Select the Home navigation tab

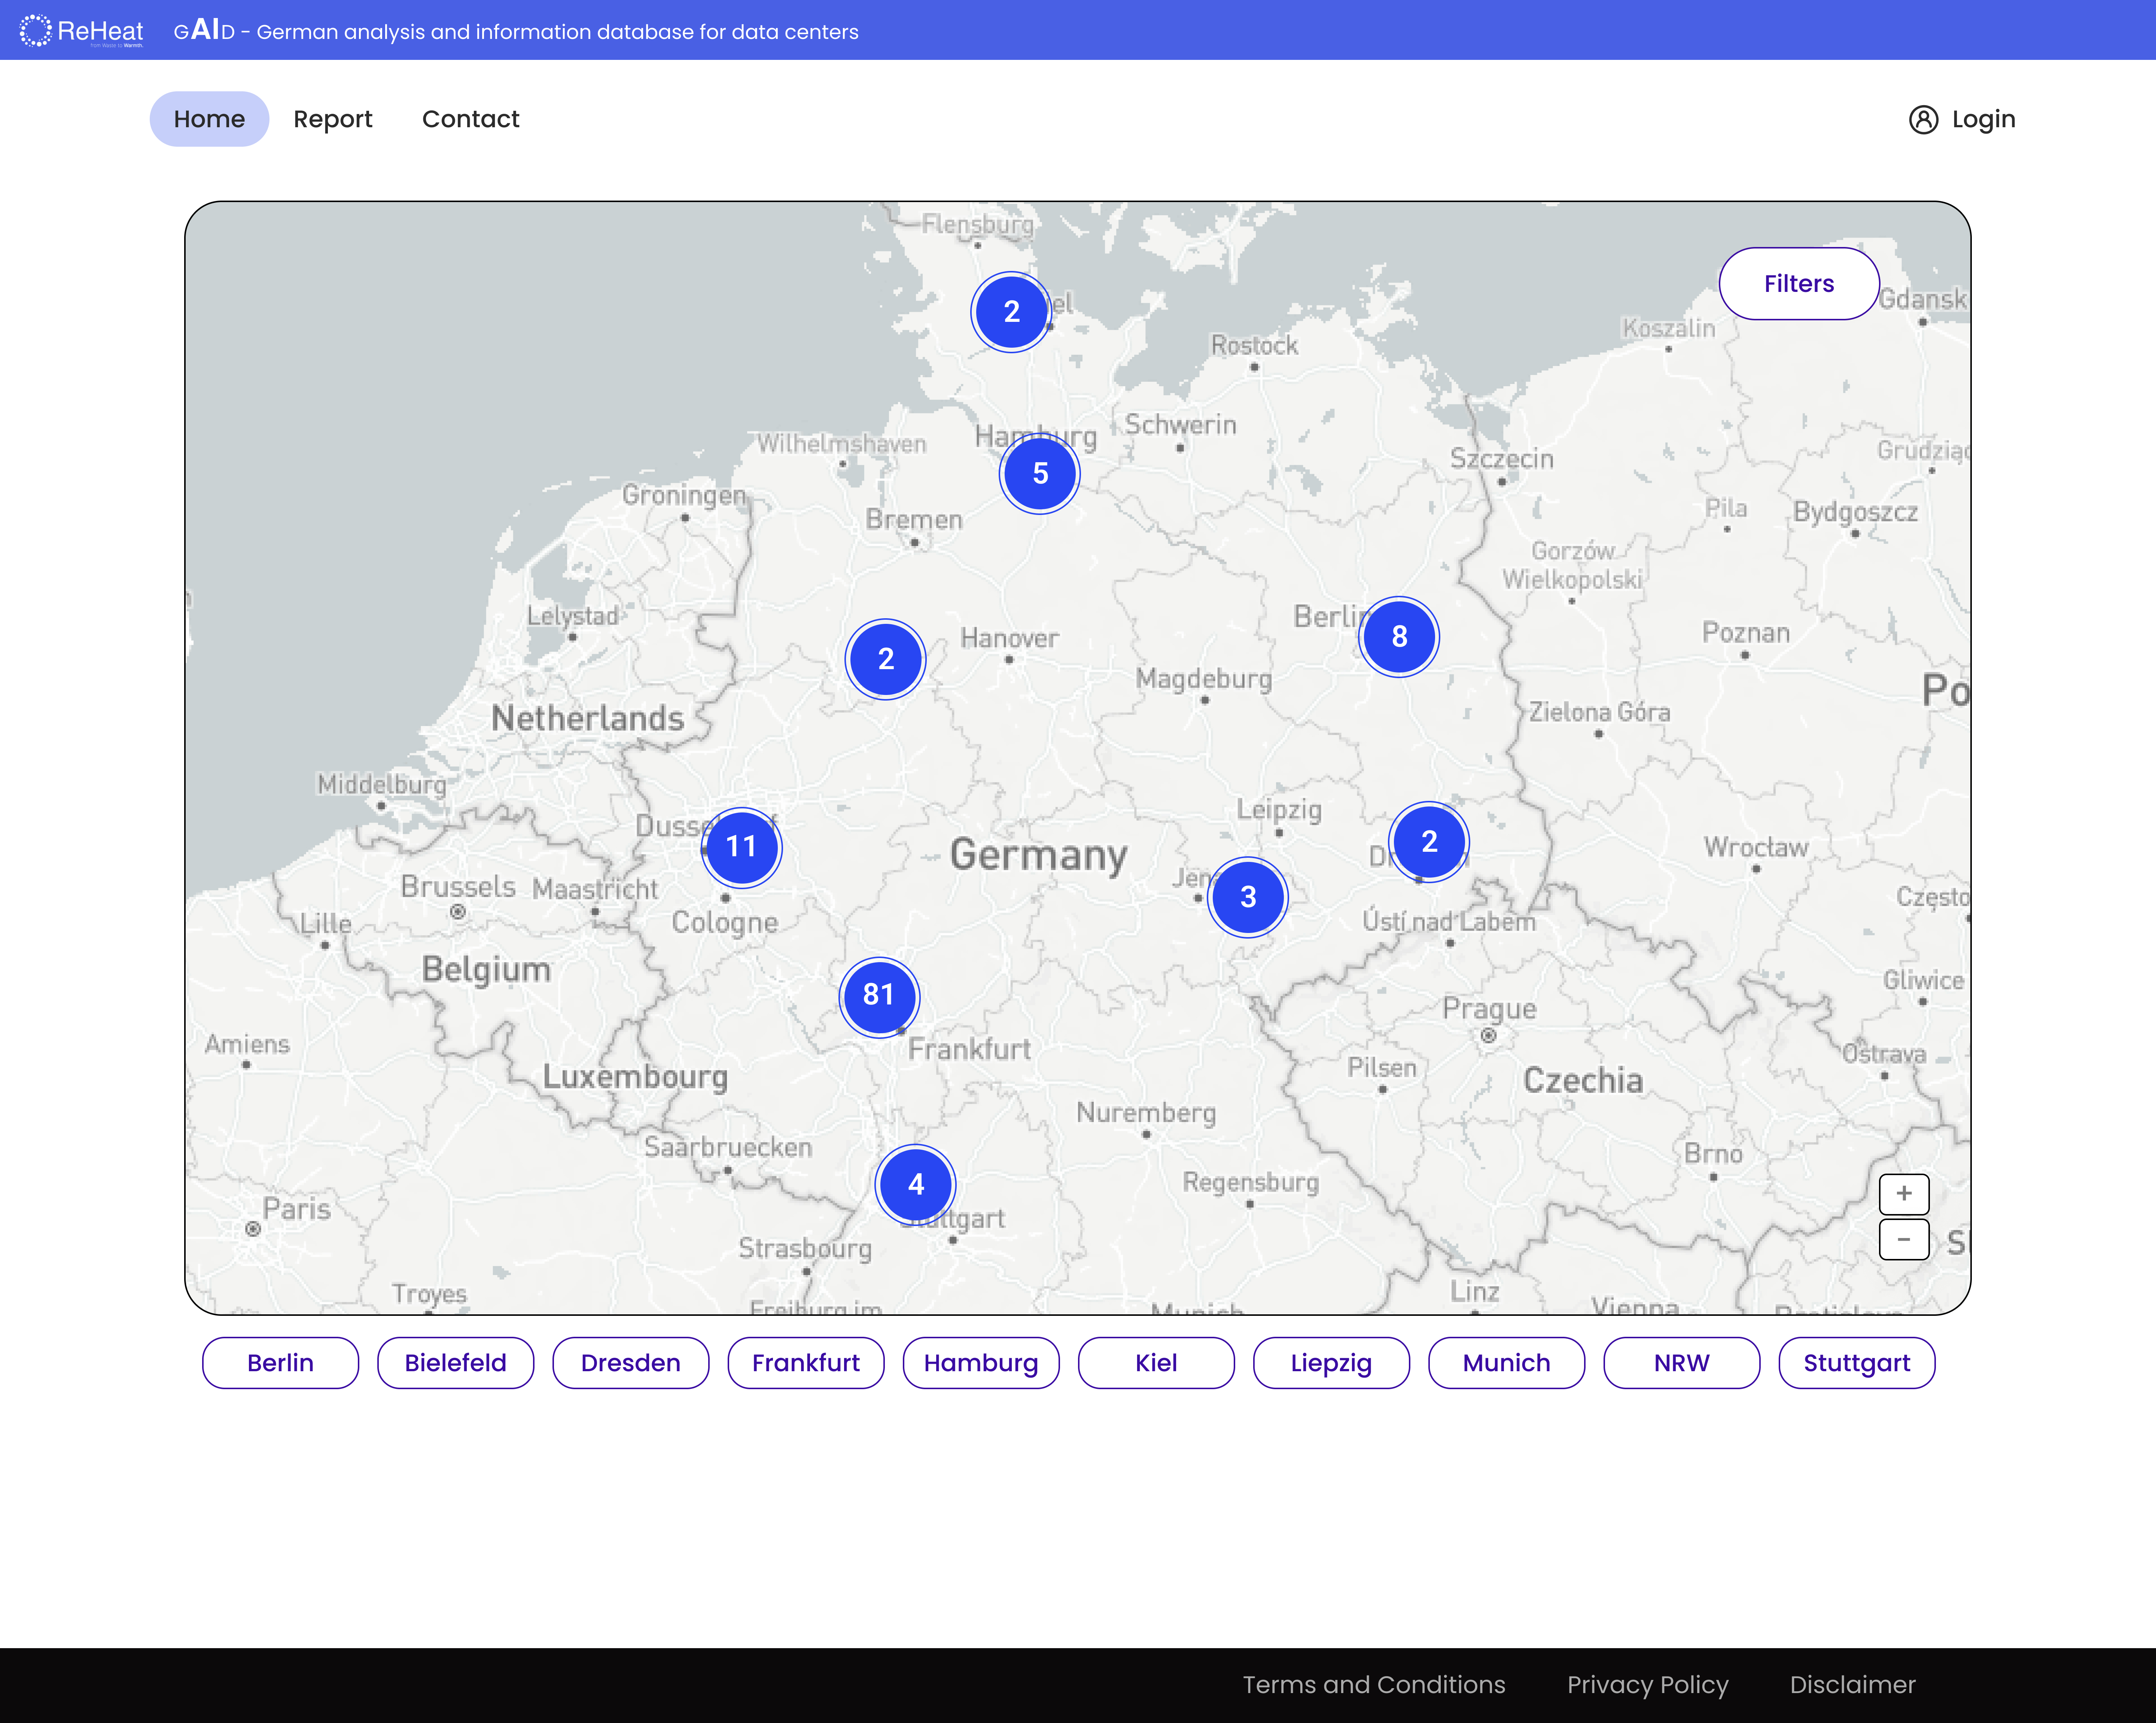[209, 119]
